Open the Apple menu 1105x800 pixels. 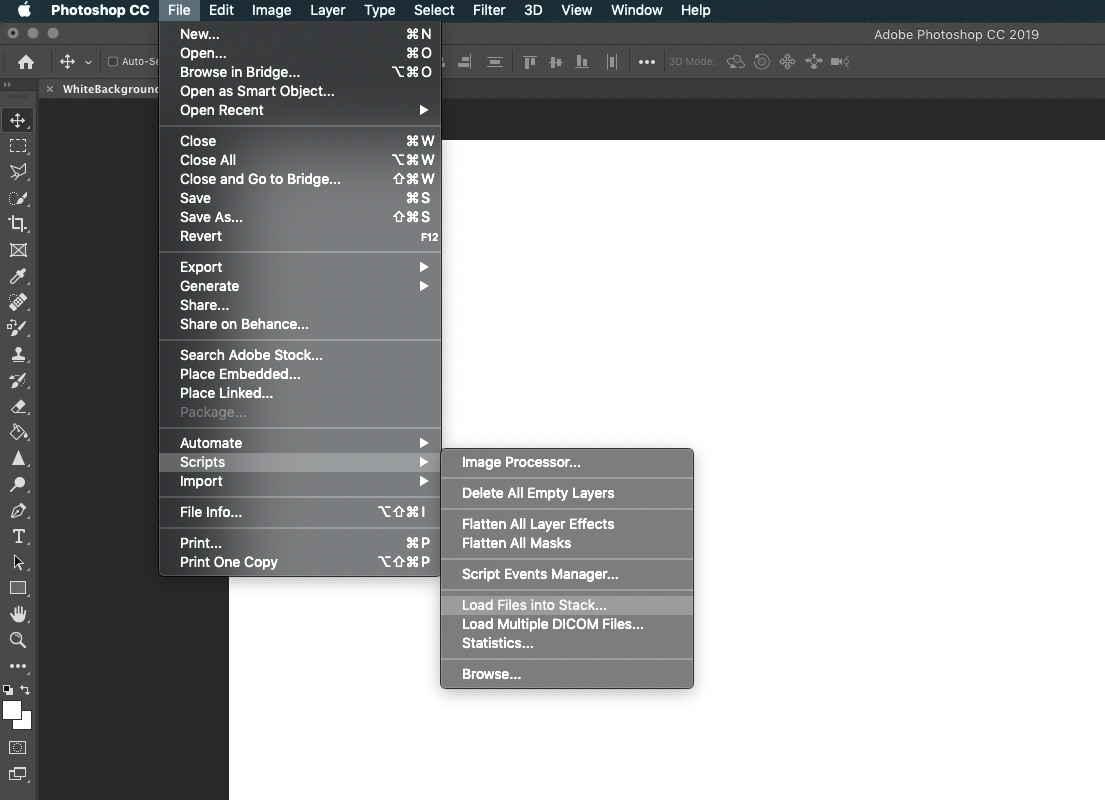pos(24,10)
